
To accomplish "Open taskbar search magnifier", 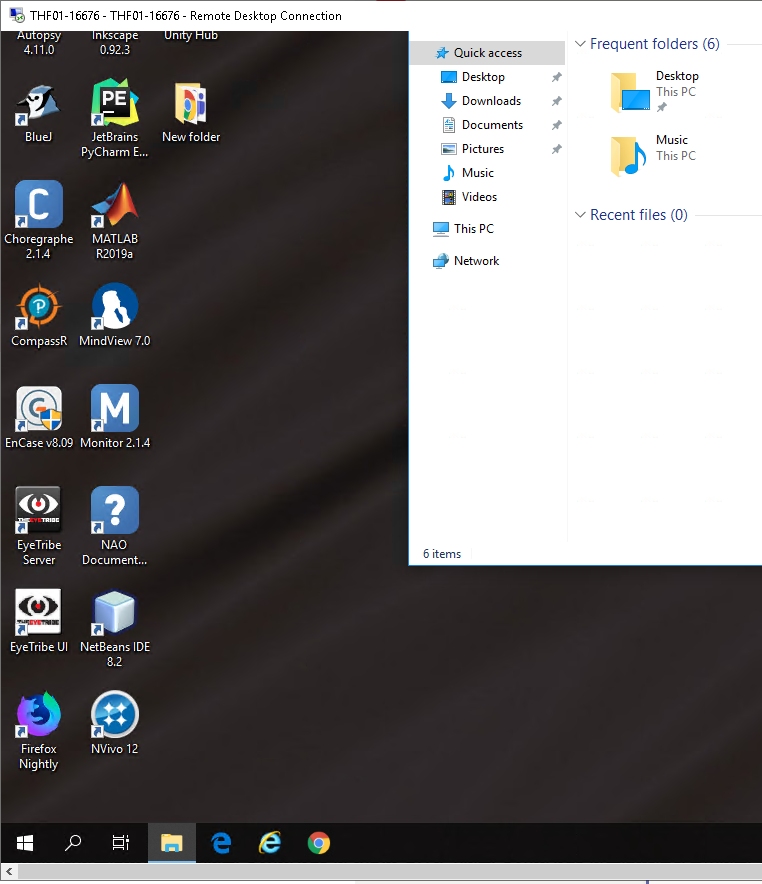I will pyautogui.click(x=73, y=843).
